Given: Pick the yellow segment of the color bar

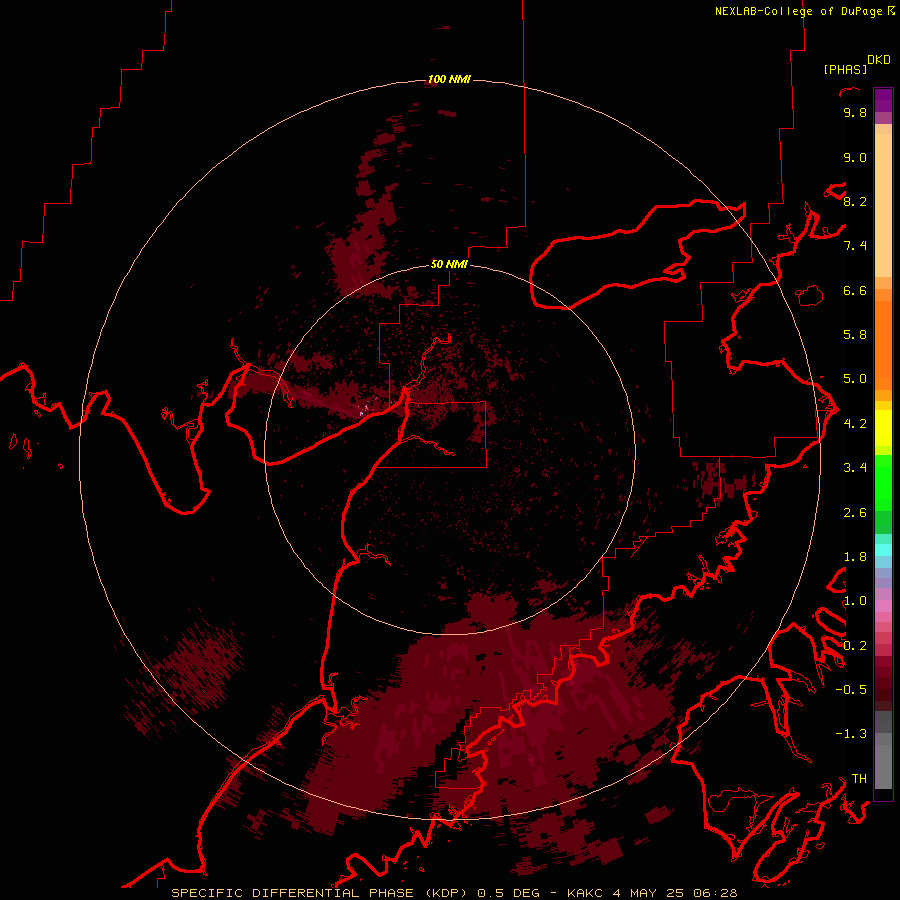Looking at the screenshot, I should tap(883, 427).
